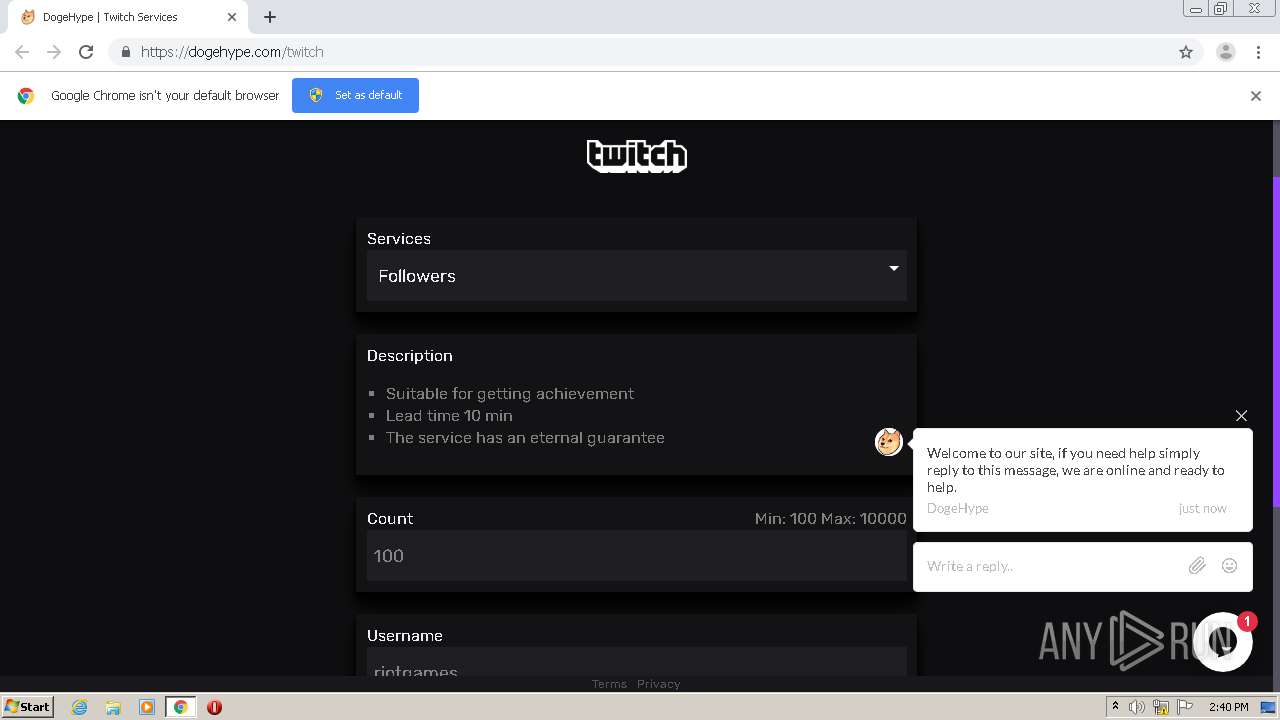The width and height of the screenshot is (1280, 720).
Task: Click the Username input field
Action: (x=637, y=664)
